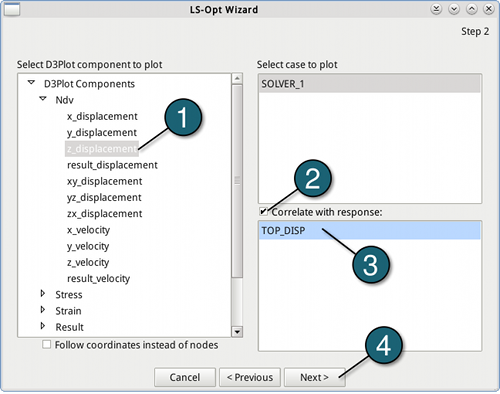Select y_velocity component
The image size is (500, 394).
[88, 246]
